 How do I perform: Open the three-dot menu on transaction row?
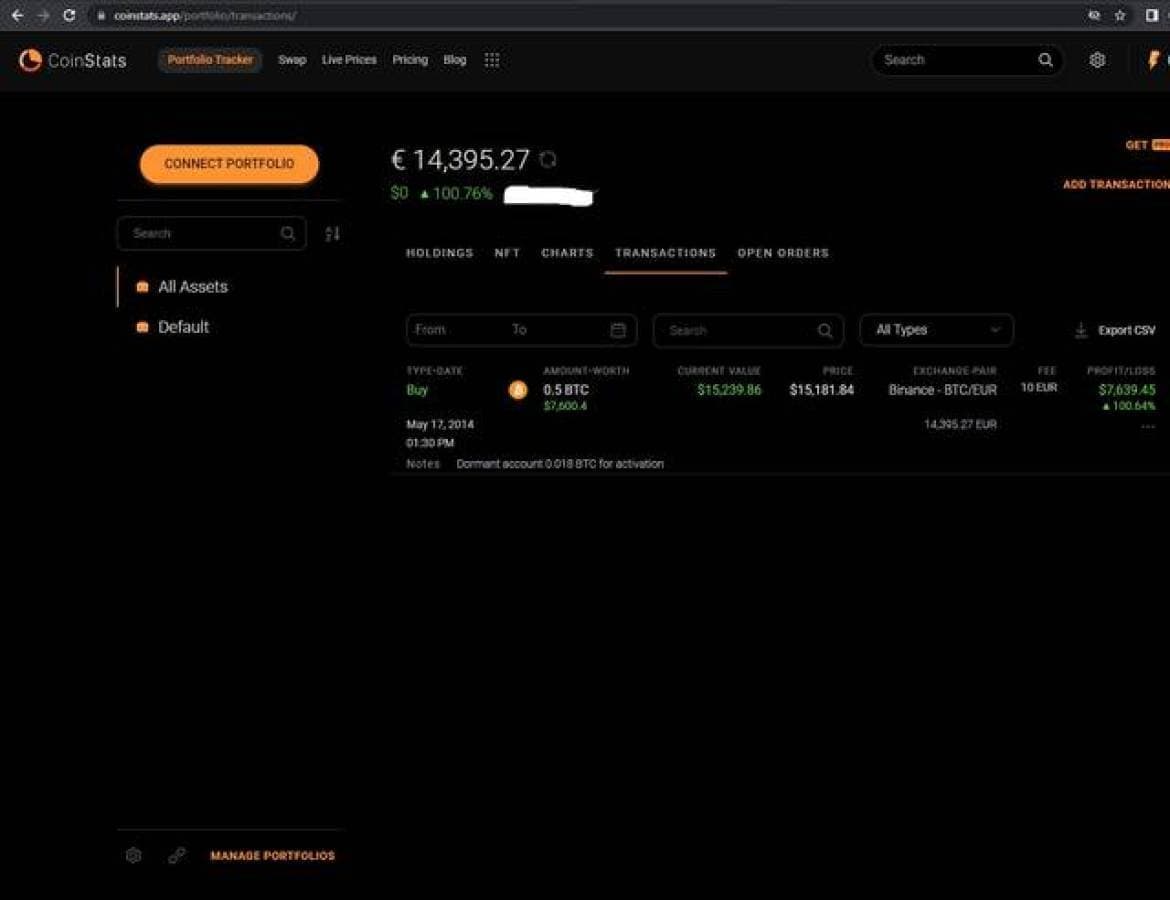tap(1147, 426)
